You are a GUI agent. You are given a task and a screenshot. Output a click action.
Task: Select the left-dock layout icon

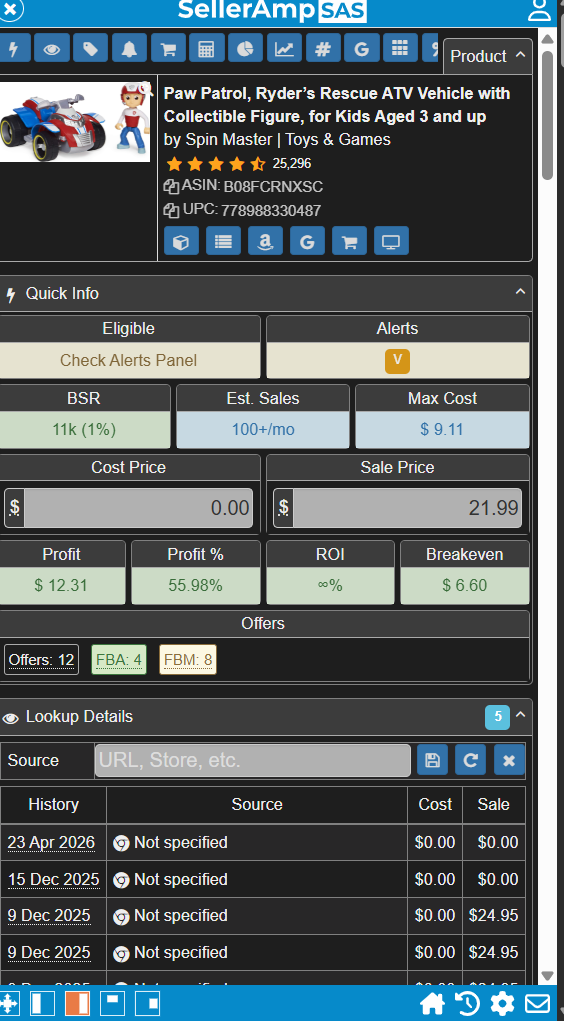[x=42, y=1003]
